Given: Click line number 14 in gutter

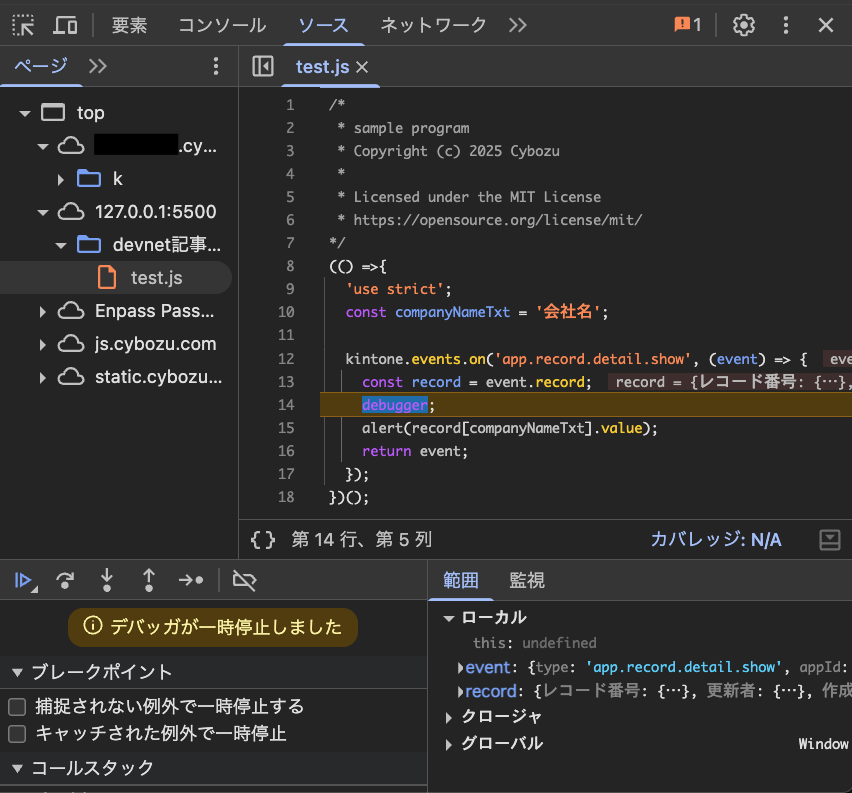Looking at the screenshot, I should 286,405.
